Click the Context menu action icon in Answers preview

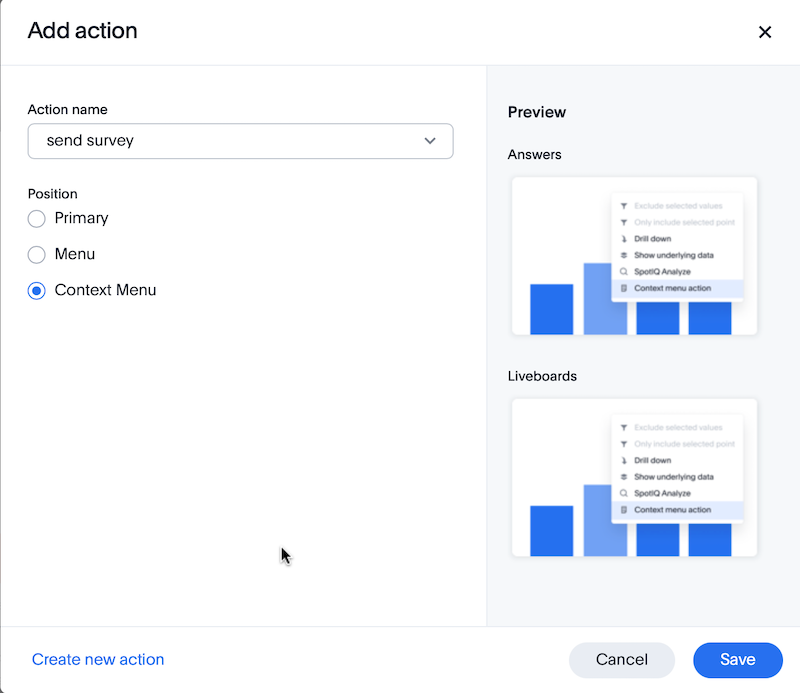[625, 289]
